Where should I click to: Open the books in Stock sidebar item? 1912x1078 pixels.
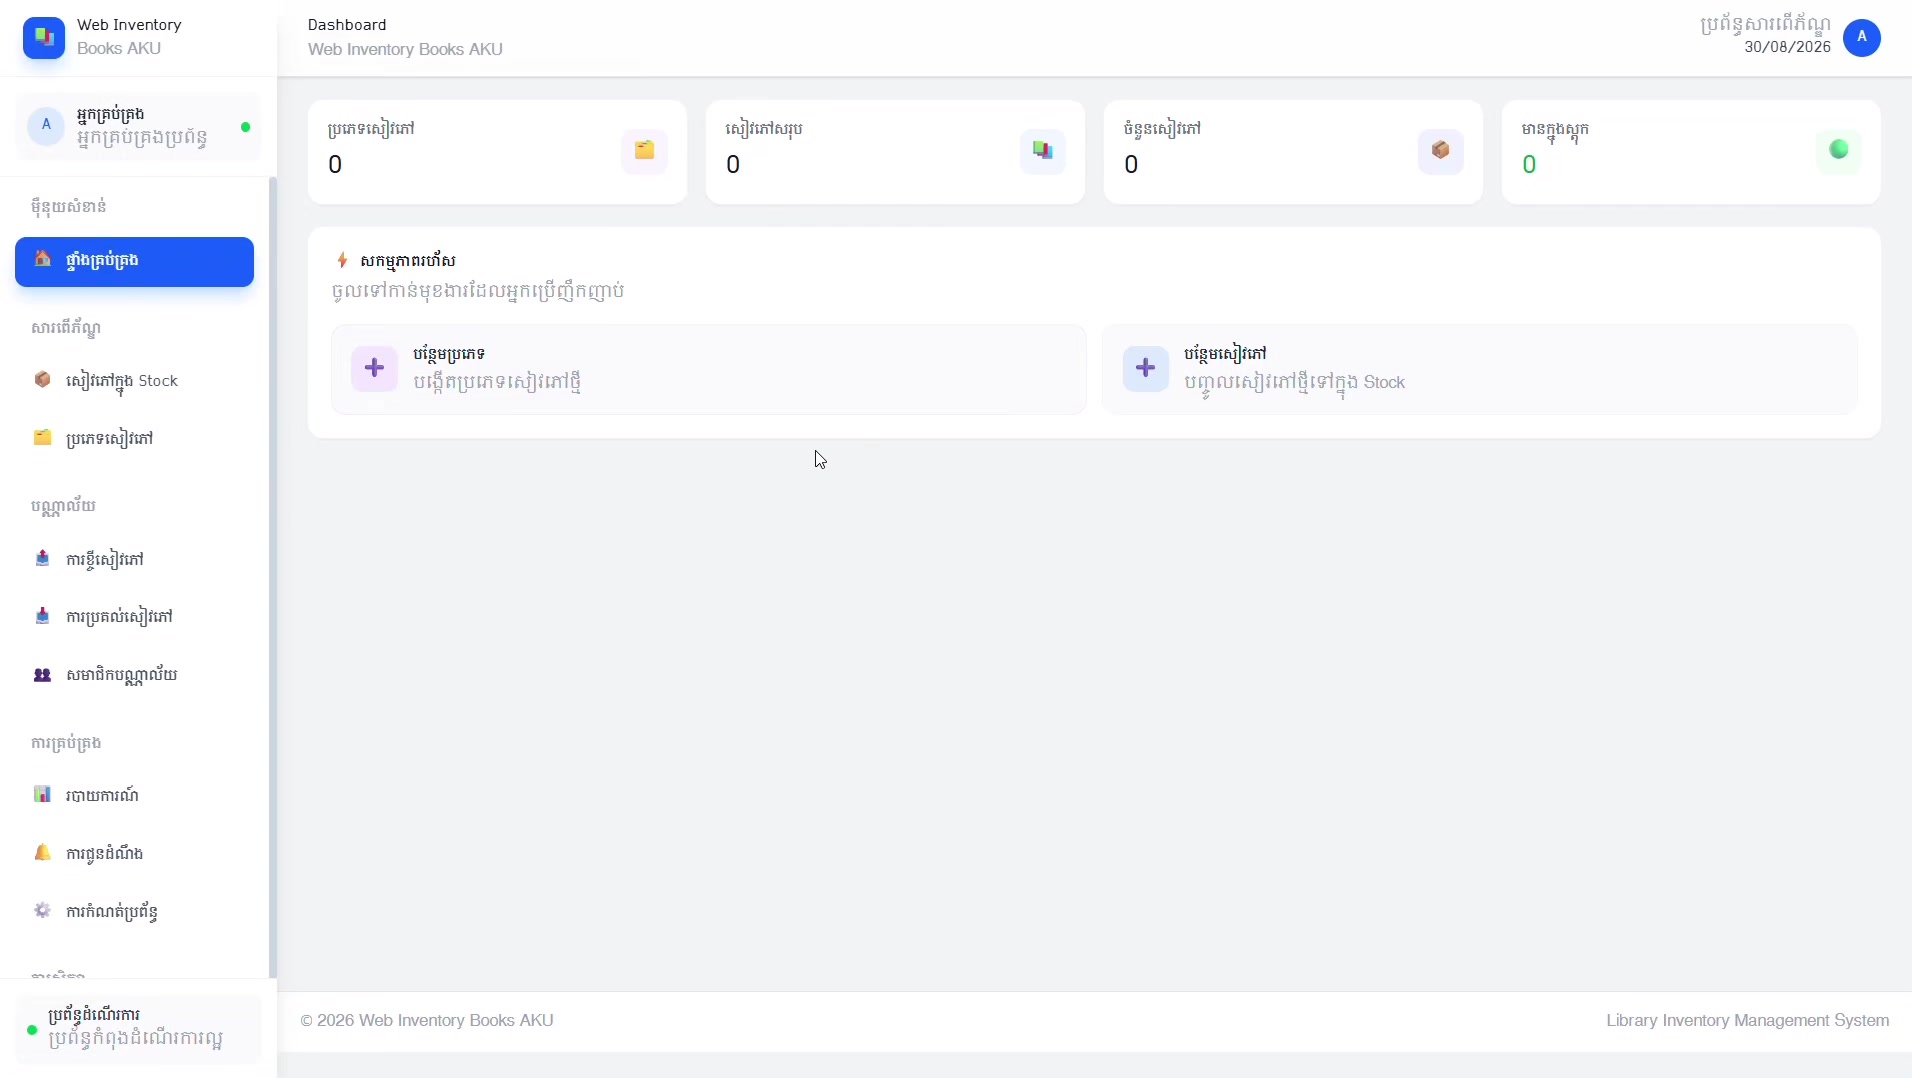click(x=134, y=381)
